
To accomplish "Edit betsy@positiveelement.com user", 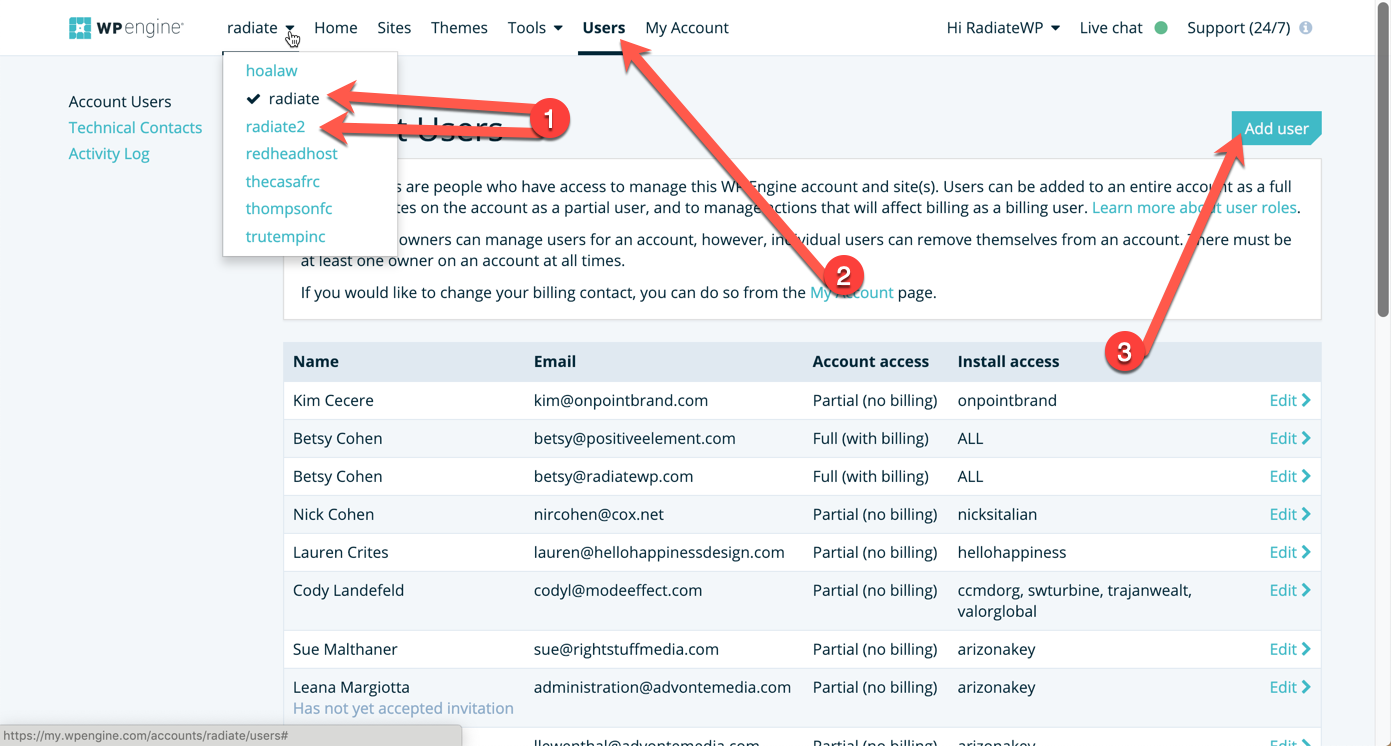I will [x=1290, y=438].
